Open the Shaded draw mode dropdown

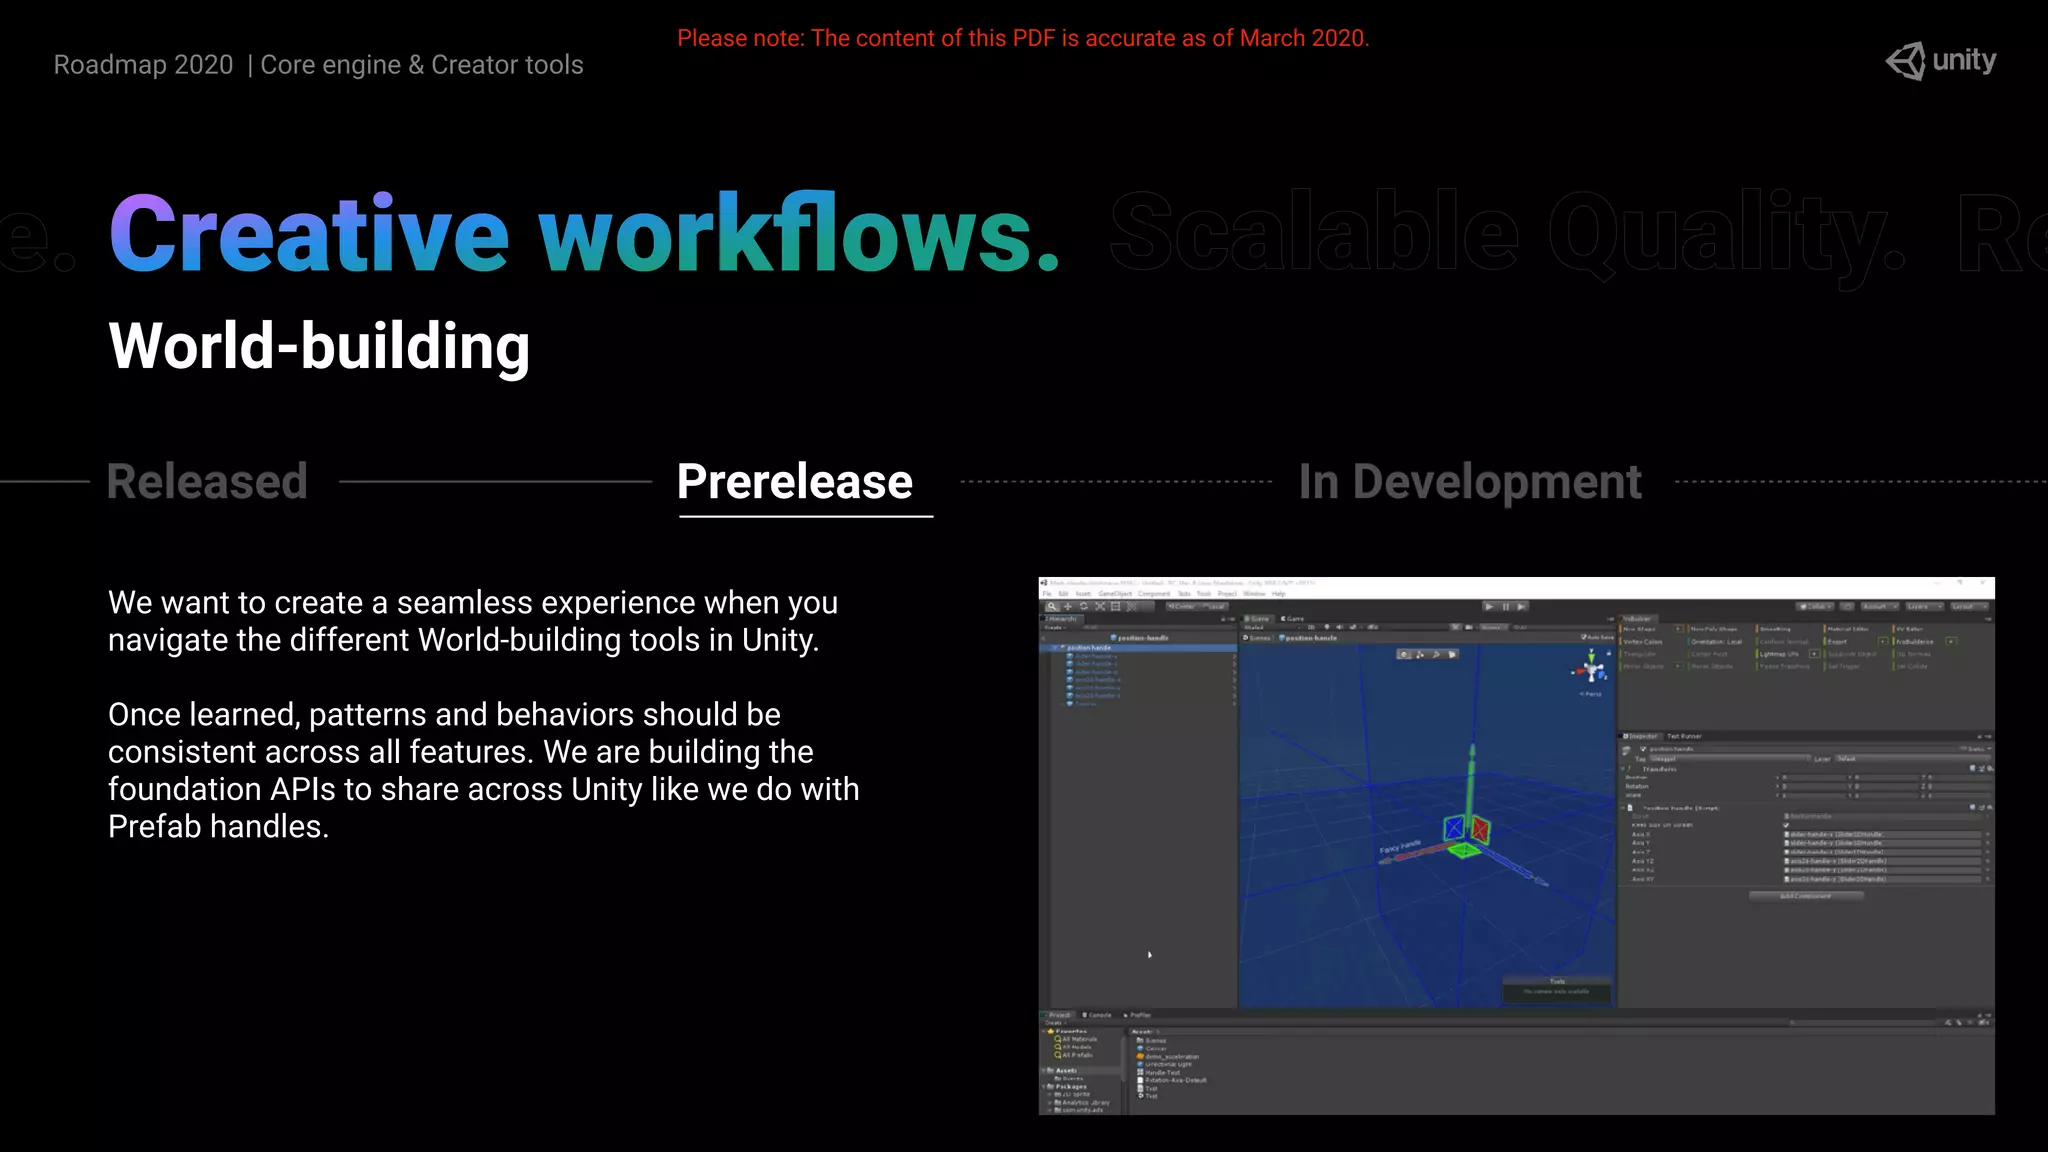tap(1272, 627)
